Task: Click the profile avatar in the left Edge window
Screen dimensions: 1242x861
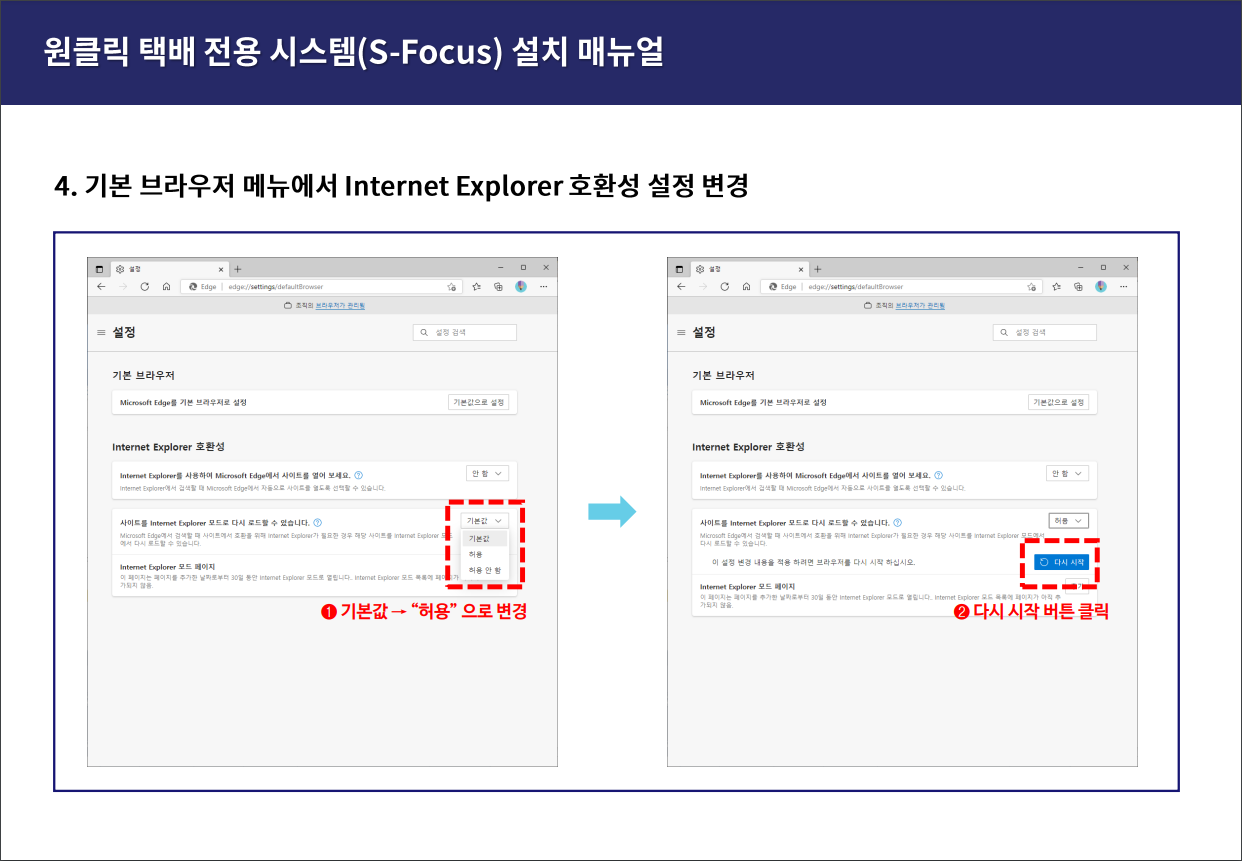Action: [521, 286]
